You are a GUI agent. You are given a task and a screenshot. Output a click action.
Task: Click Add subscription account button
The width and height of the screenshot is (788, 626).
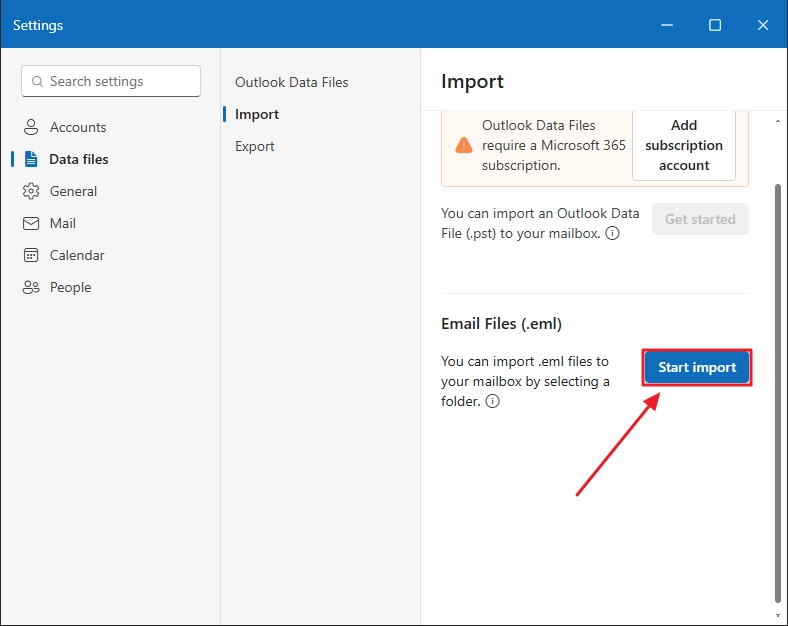[x=683, y=145]
